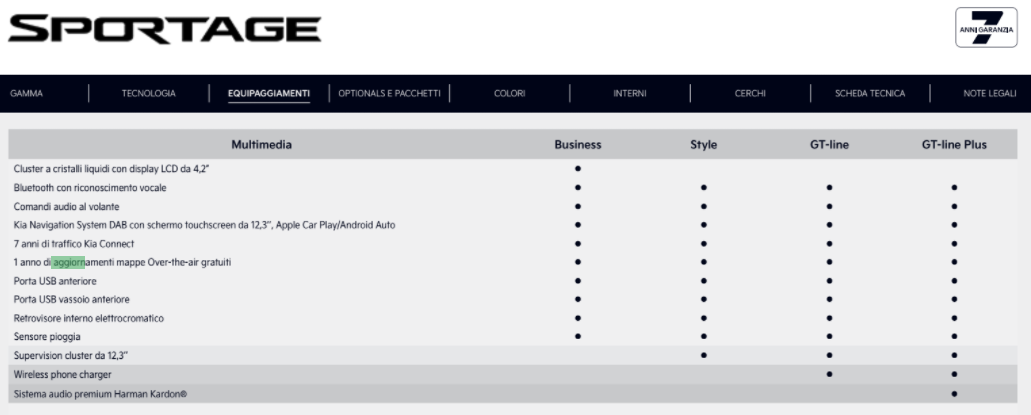1031x415 pixels.
Task: View the Scheda Tecnica tab
Action: click(x=870, y=93)
